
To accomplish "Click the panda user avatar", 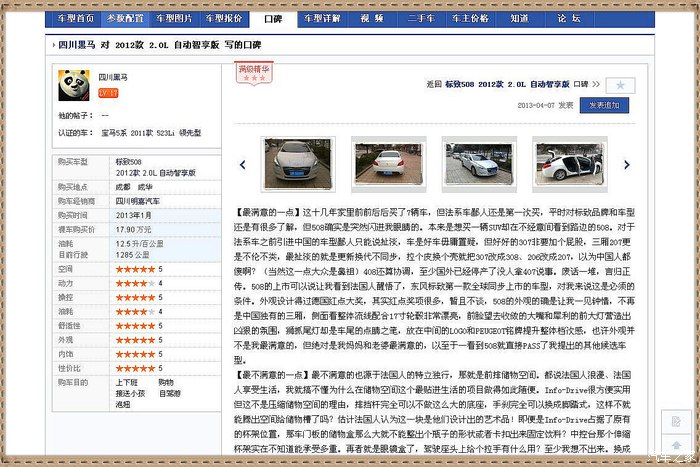I will click(x=72, y=84).
